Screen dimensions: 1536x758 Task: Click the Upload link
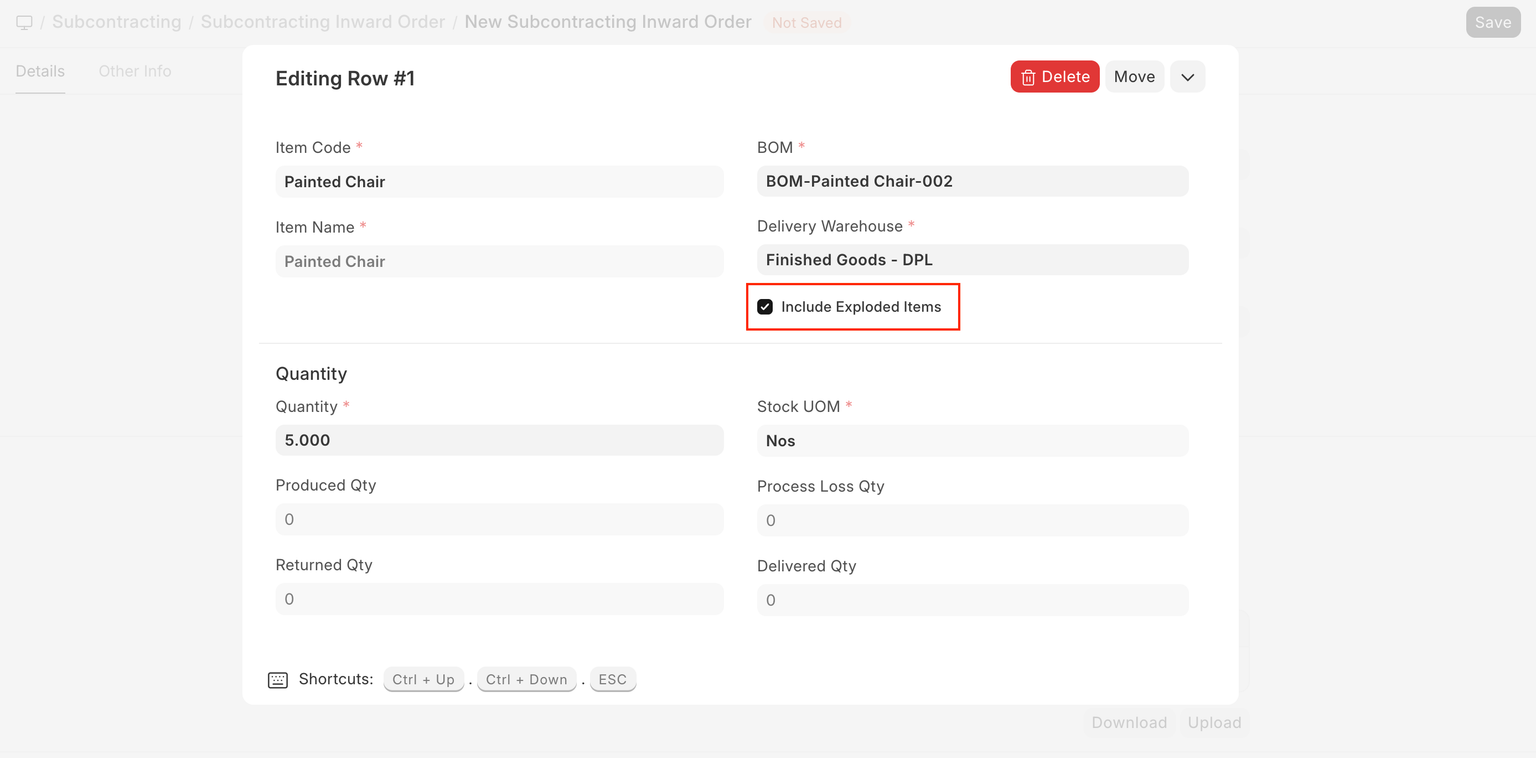[x=1214, y=723]
